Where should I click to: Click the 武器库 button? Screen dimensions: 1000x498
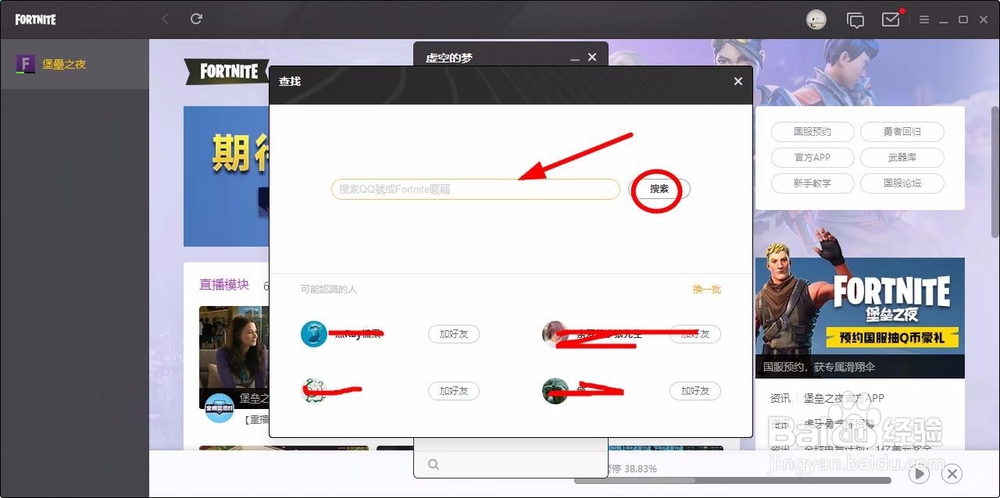click(902, 157)
